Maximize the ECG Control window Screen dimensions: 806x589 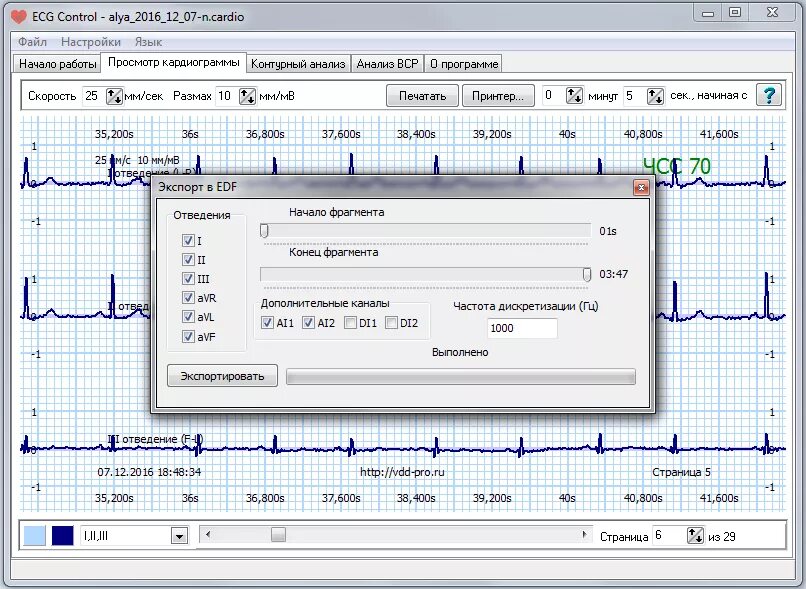click(x=735, y=12)
